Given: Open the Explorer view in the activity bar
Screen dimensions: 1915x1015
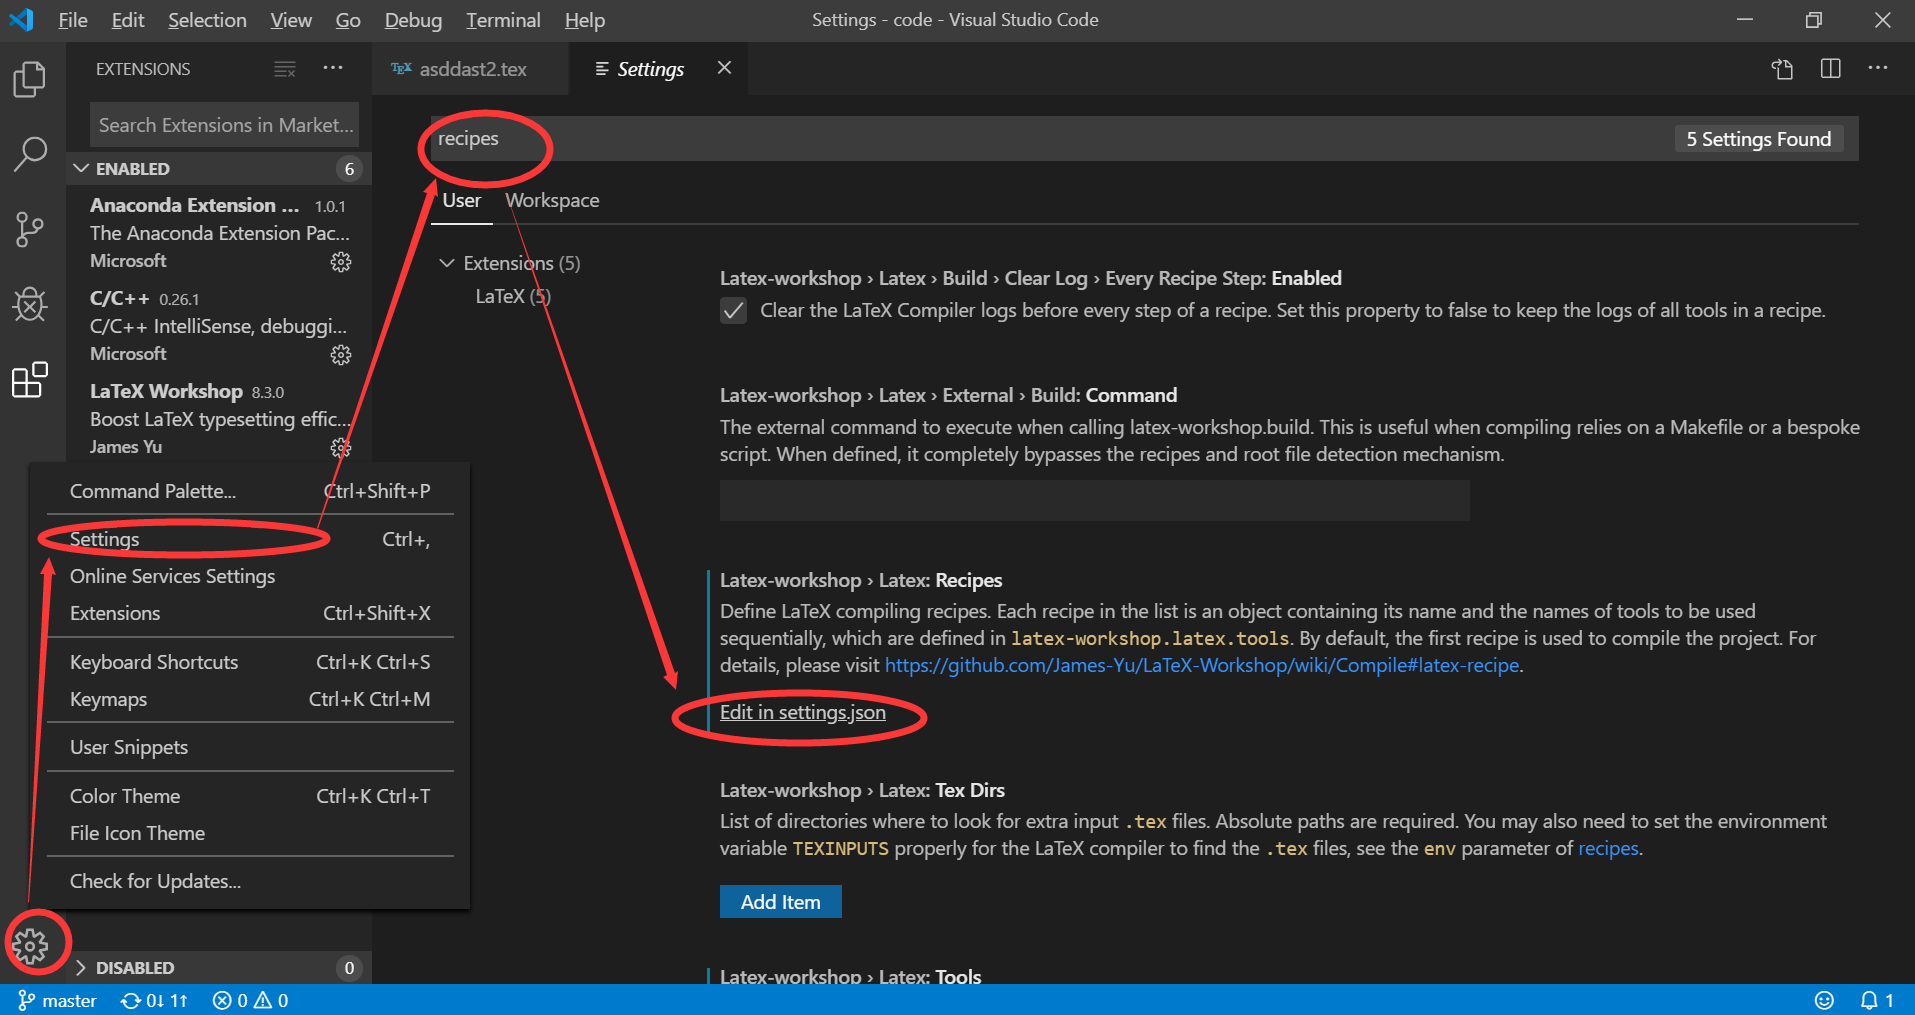Looking at the screenshot, I should [x=29, y=78].
